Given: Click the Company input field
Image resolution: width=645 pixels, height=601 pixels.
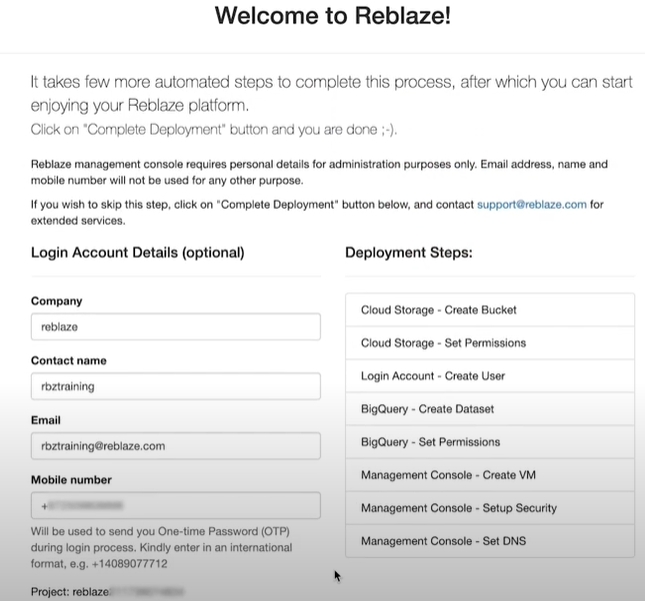Looking at the screenshot, I should (x=175, y=327).
